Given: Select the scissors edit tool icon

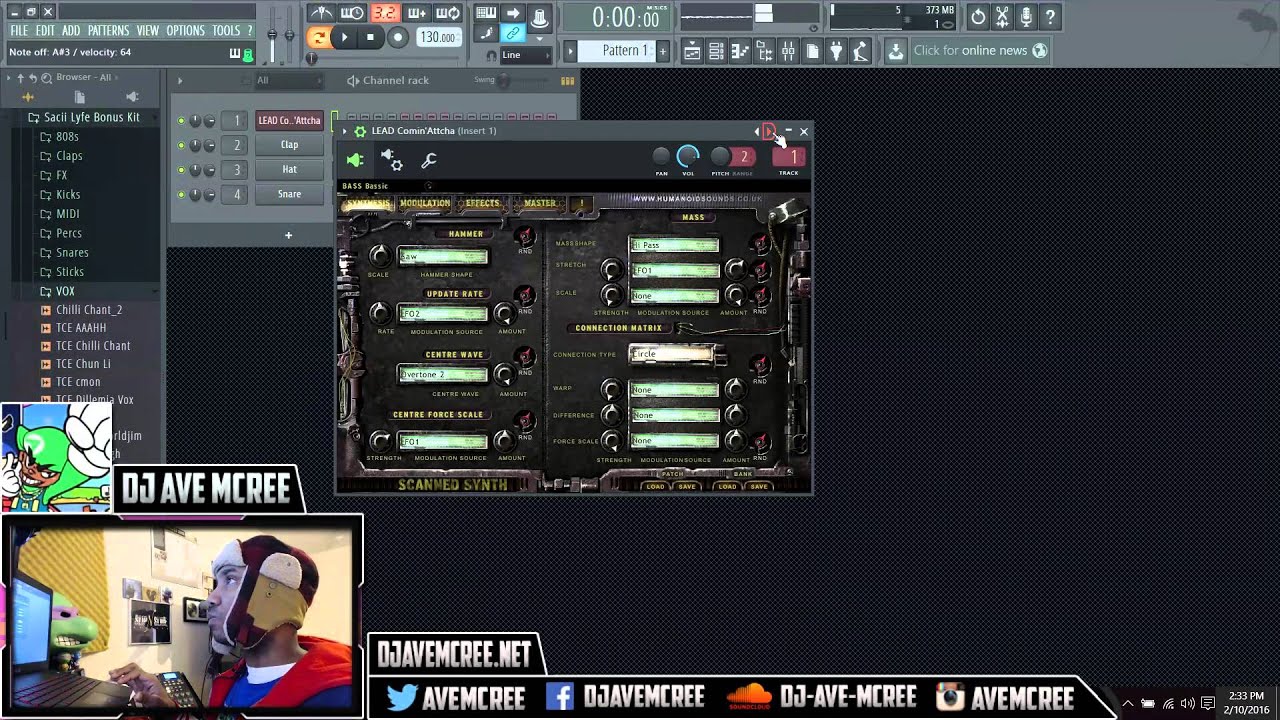Looking at the screenshot, I should pos(1002,17).
